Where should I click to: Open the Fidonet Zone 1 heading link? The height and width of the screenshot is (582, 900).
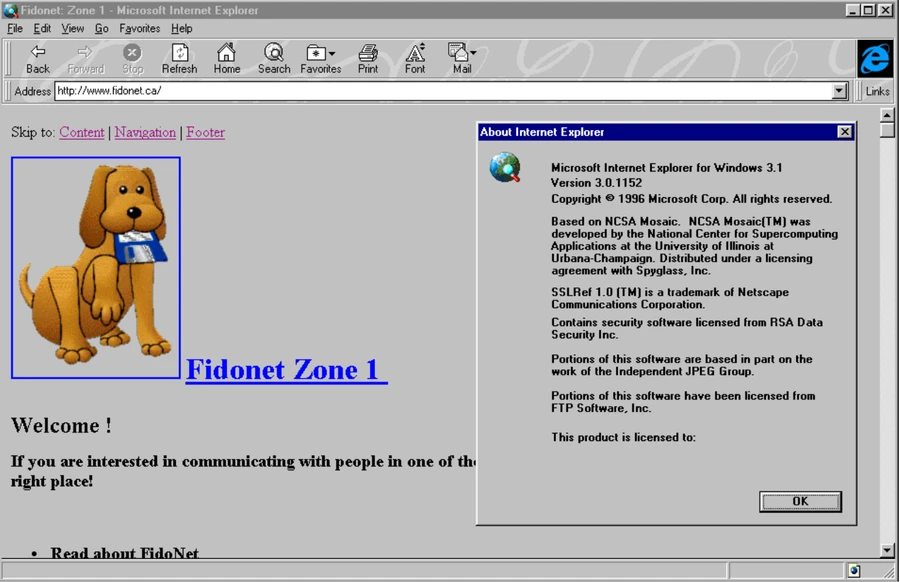point(286,370)
